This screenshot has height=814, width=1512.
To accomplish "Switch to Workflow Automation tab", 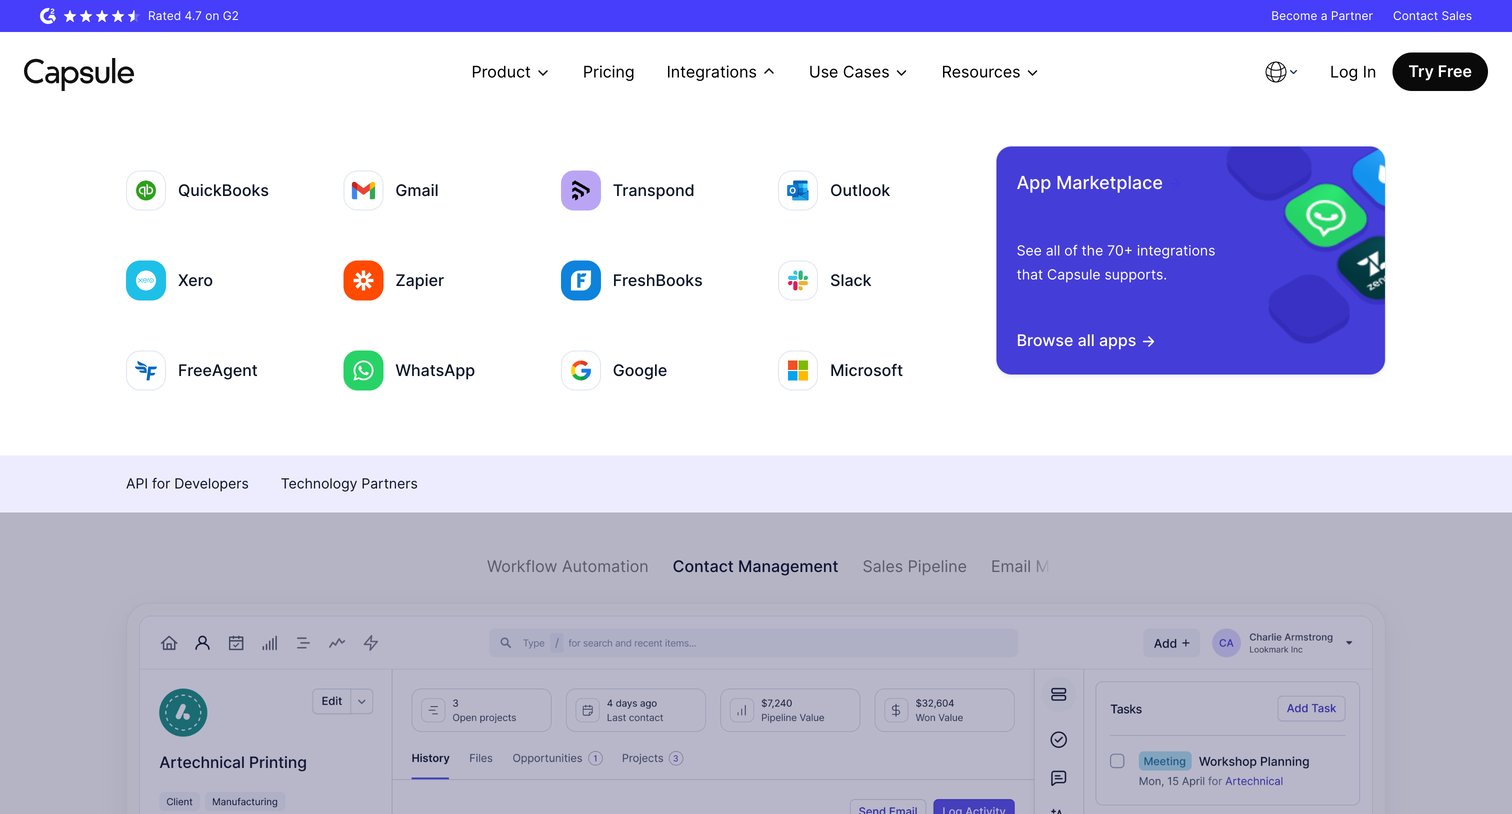I will (567, 566).
